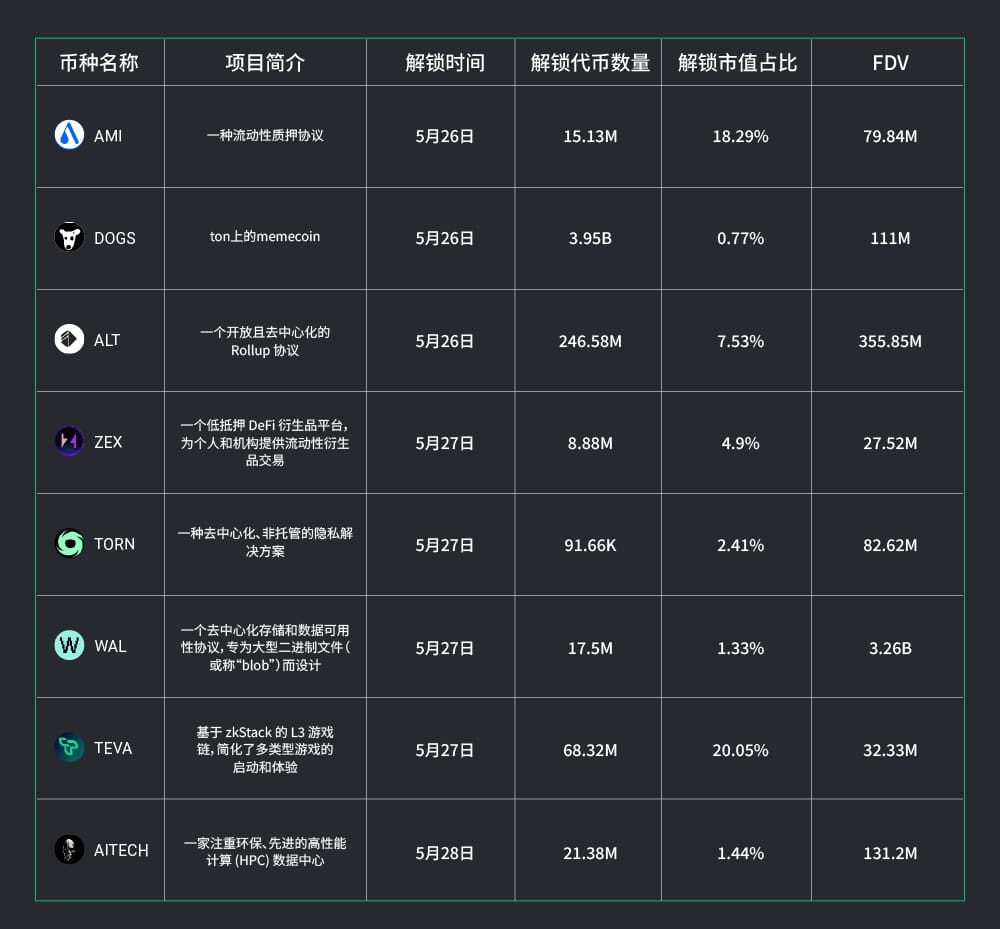Click the purple ZEX token icon

(x=69, y=442)
